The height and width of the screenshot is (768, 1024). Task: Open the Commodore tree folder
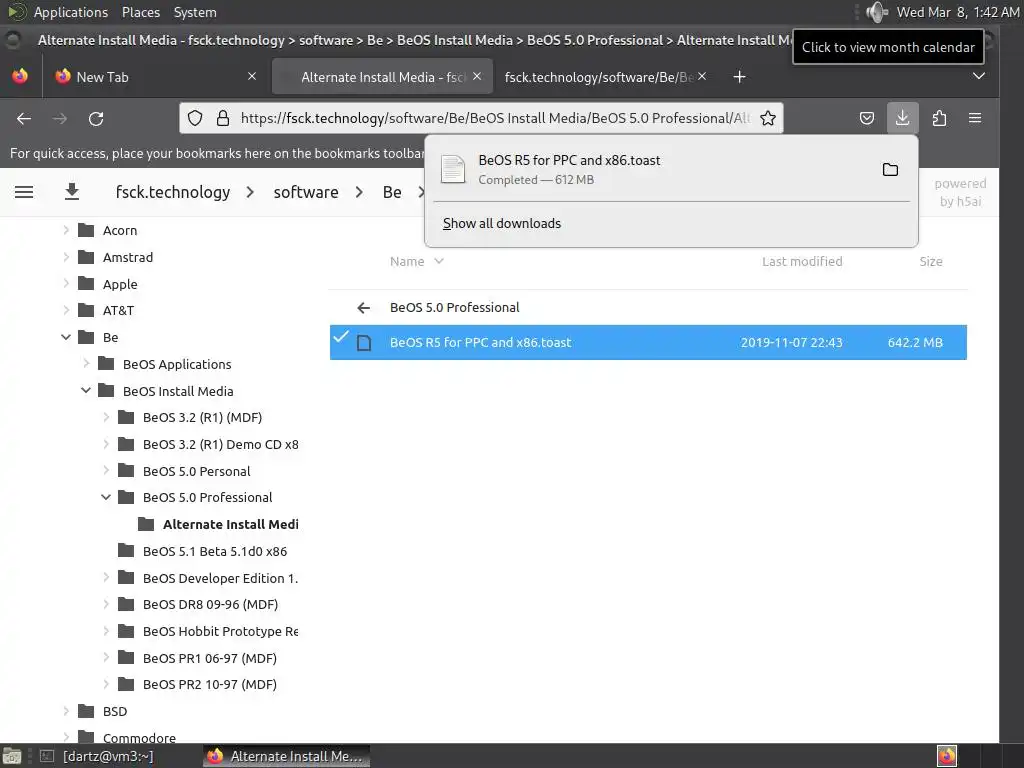pyautogui.click(x=139, y=738)
